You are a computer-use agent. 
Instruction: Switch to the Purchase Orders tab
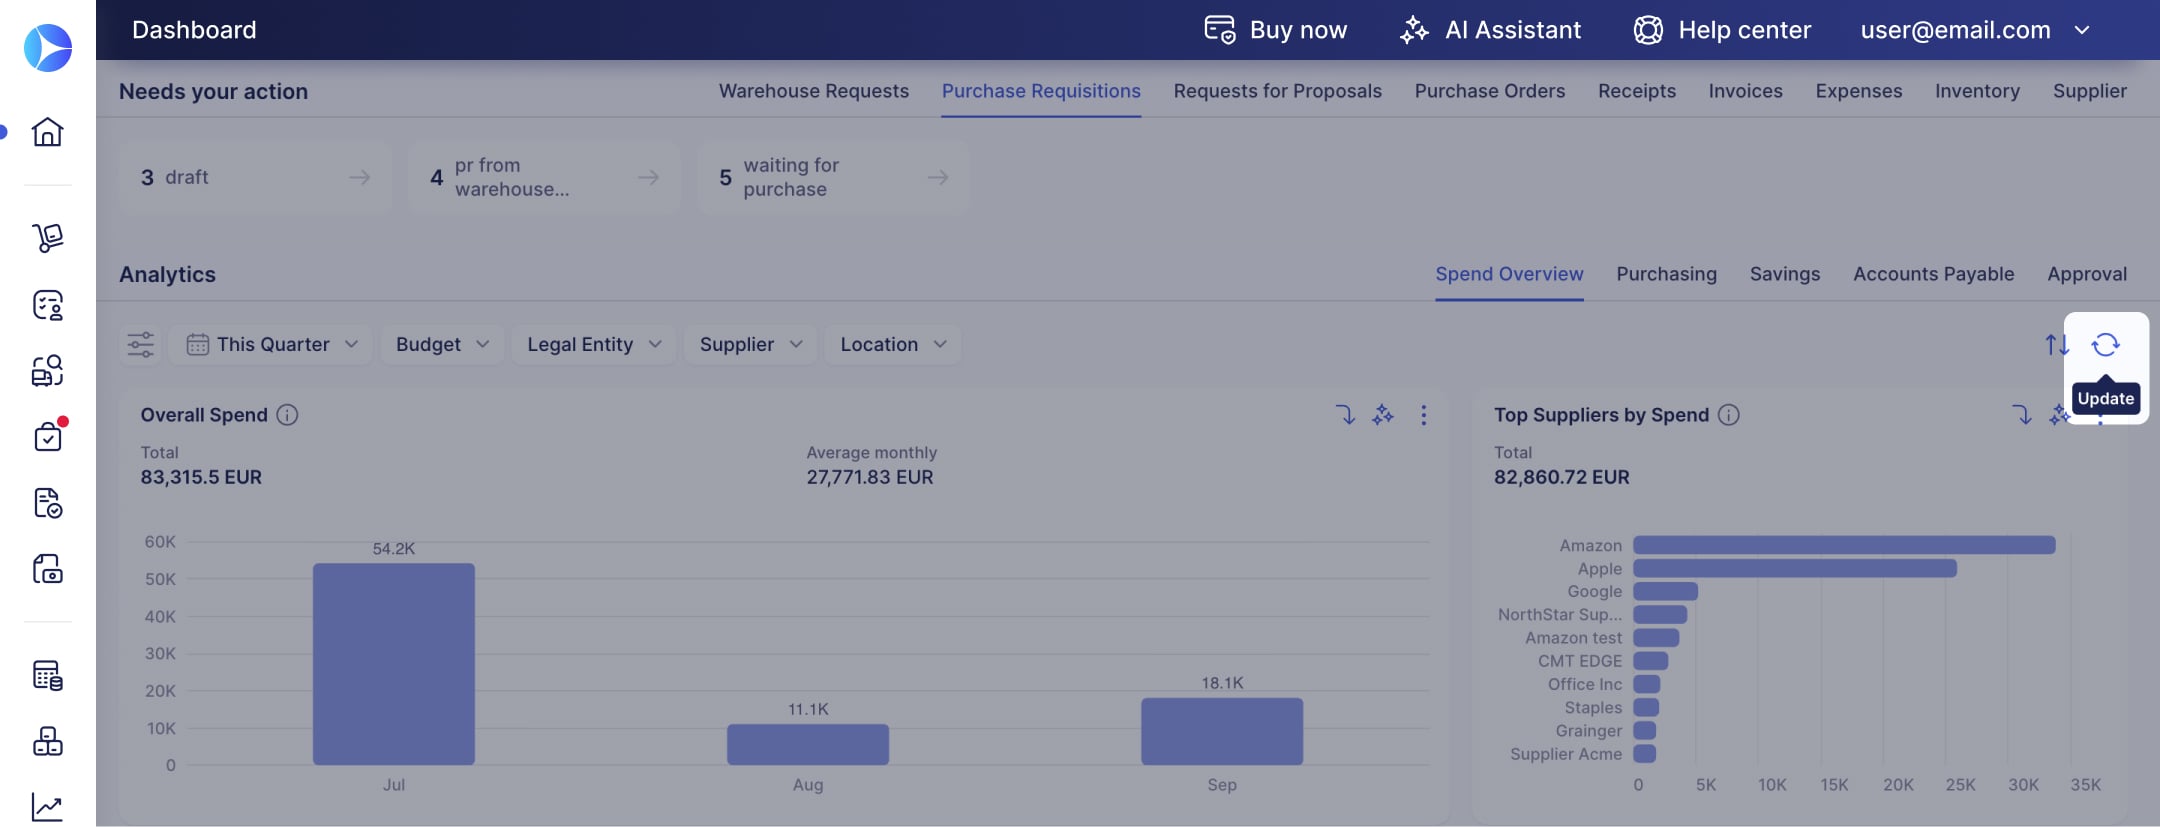click(x=1489, y=91)
